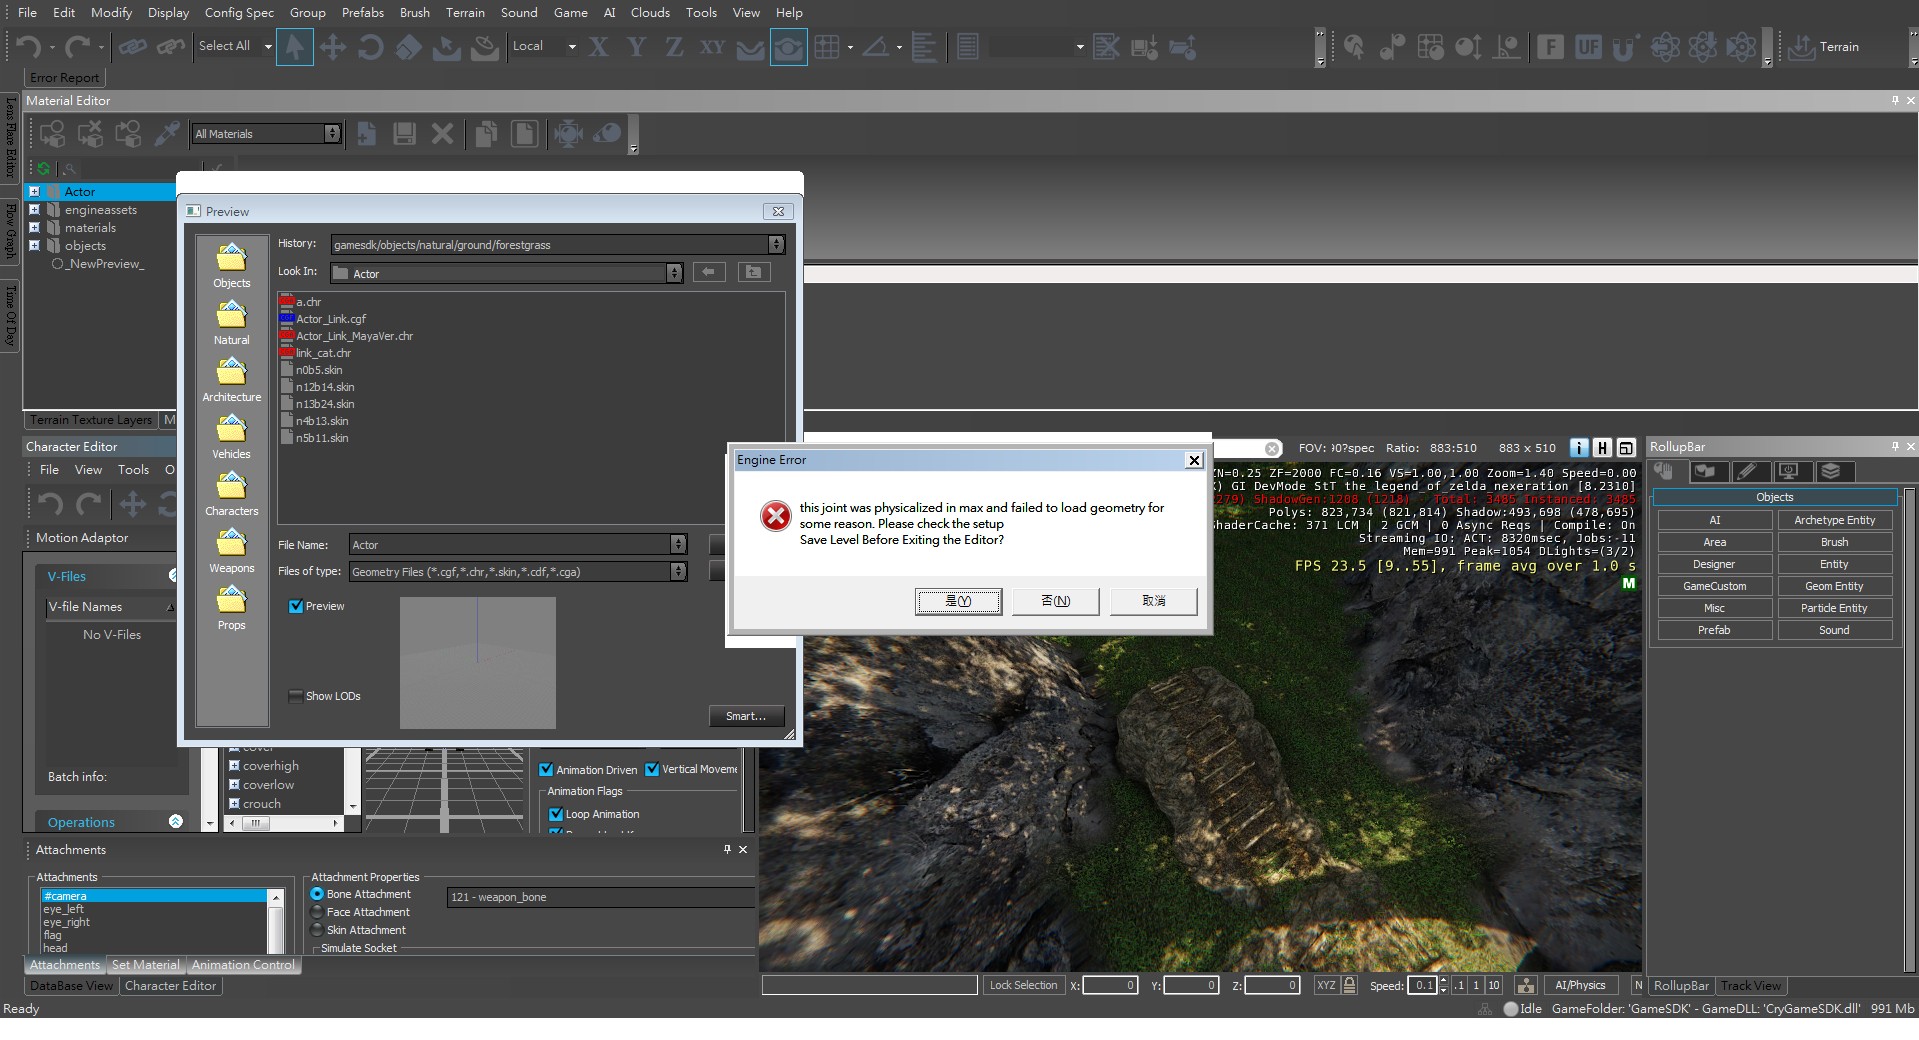The image size is (1919, 1040).
Task: Open the Local coordinate system dropdown
Action: (572, 46)
